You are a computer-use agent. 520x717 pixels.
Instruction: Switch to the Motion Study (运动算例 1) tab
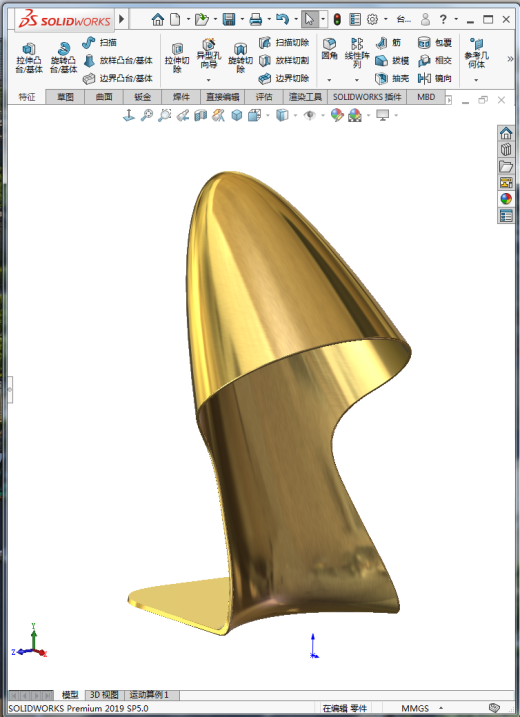coord(150,695)
